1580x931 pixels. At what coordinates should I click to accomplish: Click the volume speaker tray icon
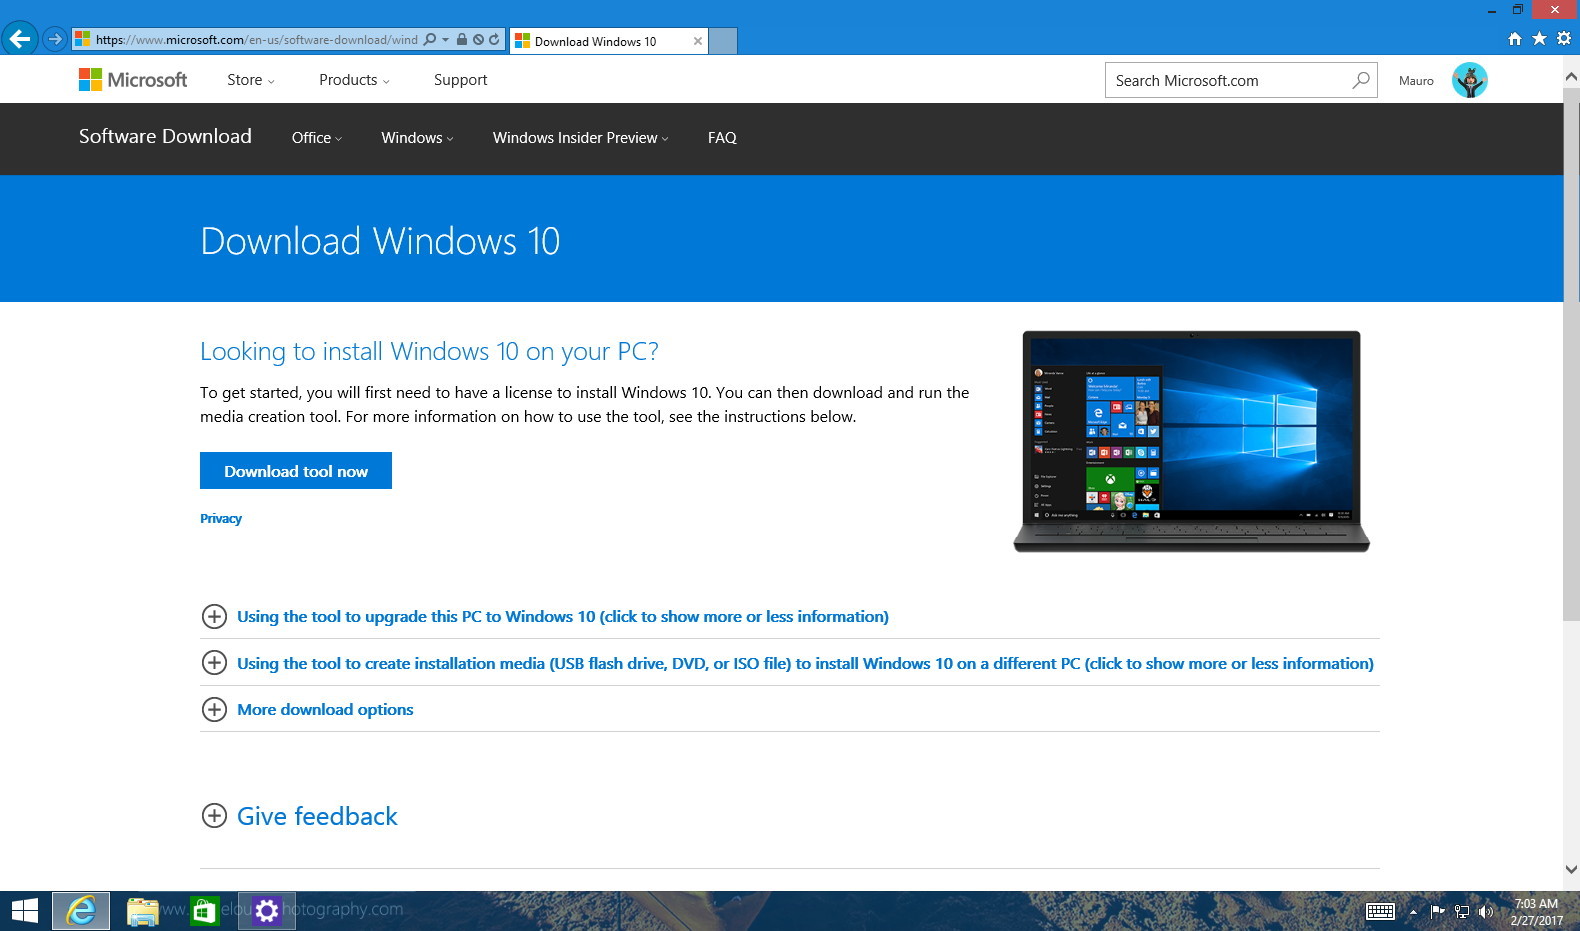pos(1485,911)
